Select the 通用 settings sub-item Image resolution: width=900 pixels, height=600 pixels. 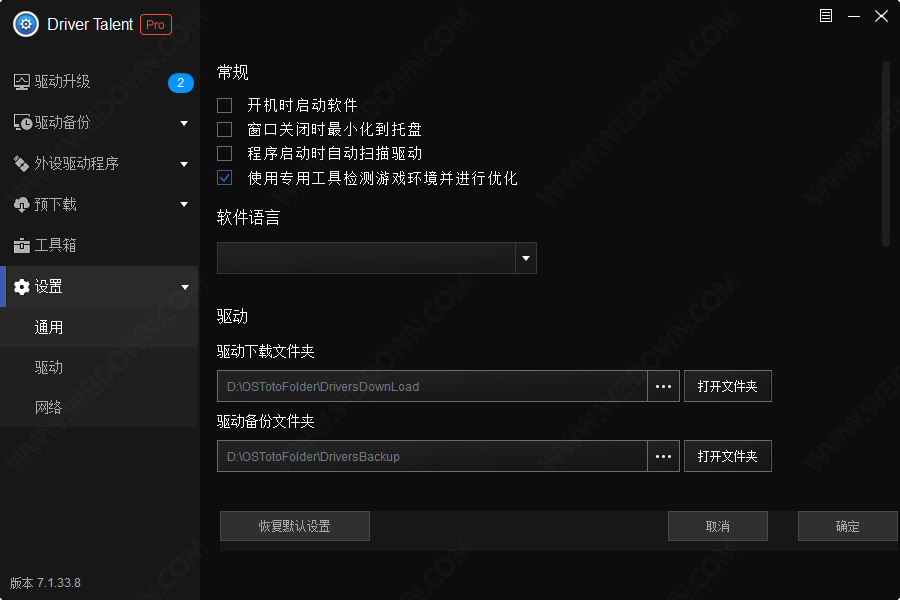click(99, 327)
